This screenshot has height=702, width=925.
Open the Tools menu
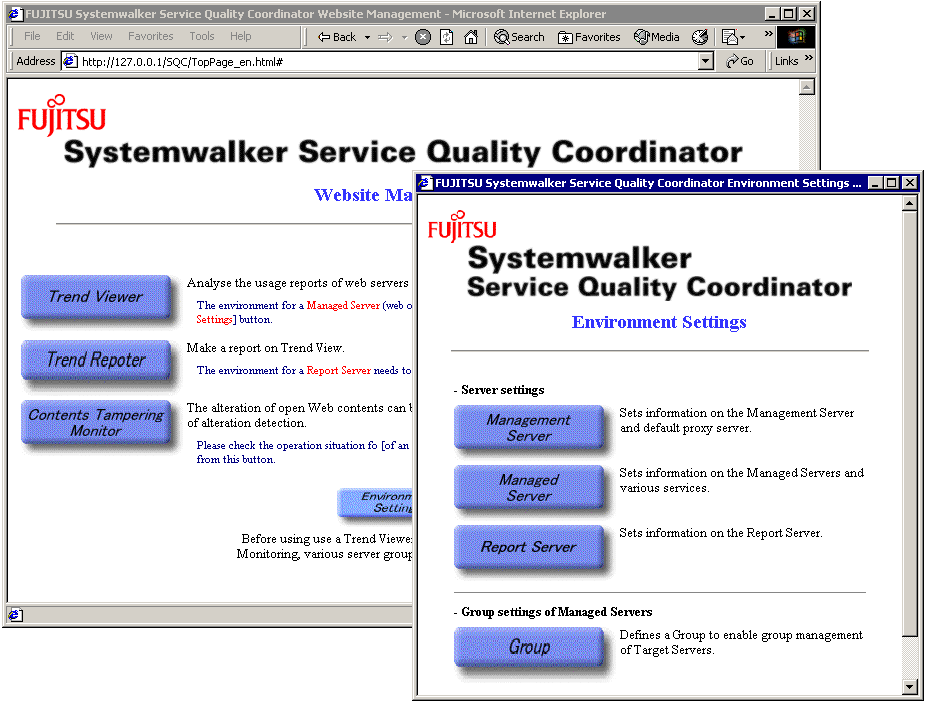point(202,36)
